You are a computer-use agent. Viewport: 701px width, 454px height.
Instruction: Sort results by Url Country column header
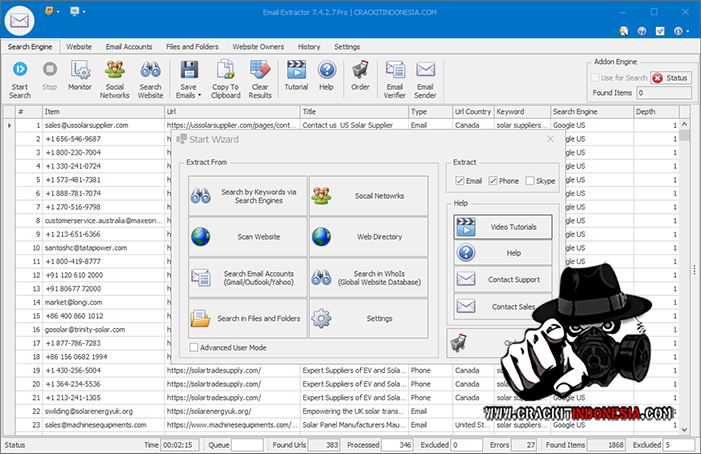click(472, 112)
